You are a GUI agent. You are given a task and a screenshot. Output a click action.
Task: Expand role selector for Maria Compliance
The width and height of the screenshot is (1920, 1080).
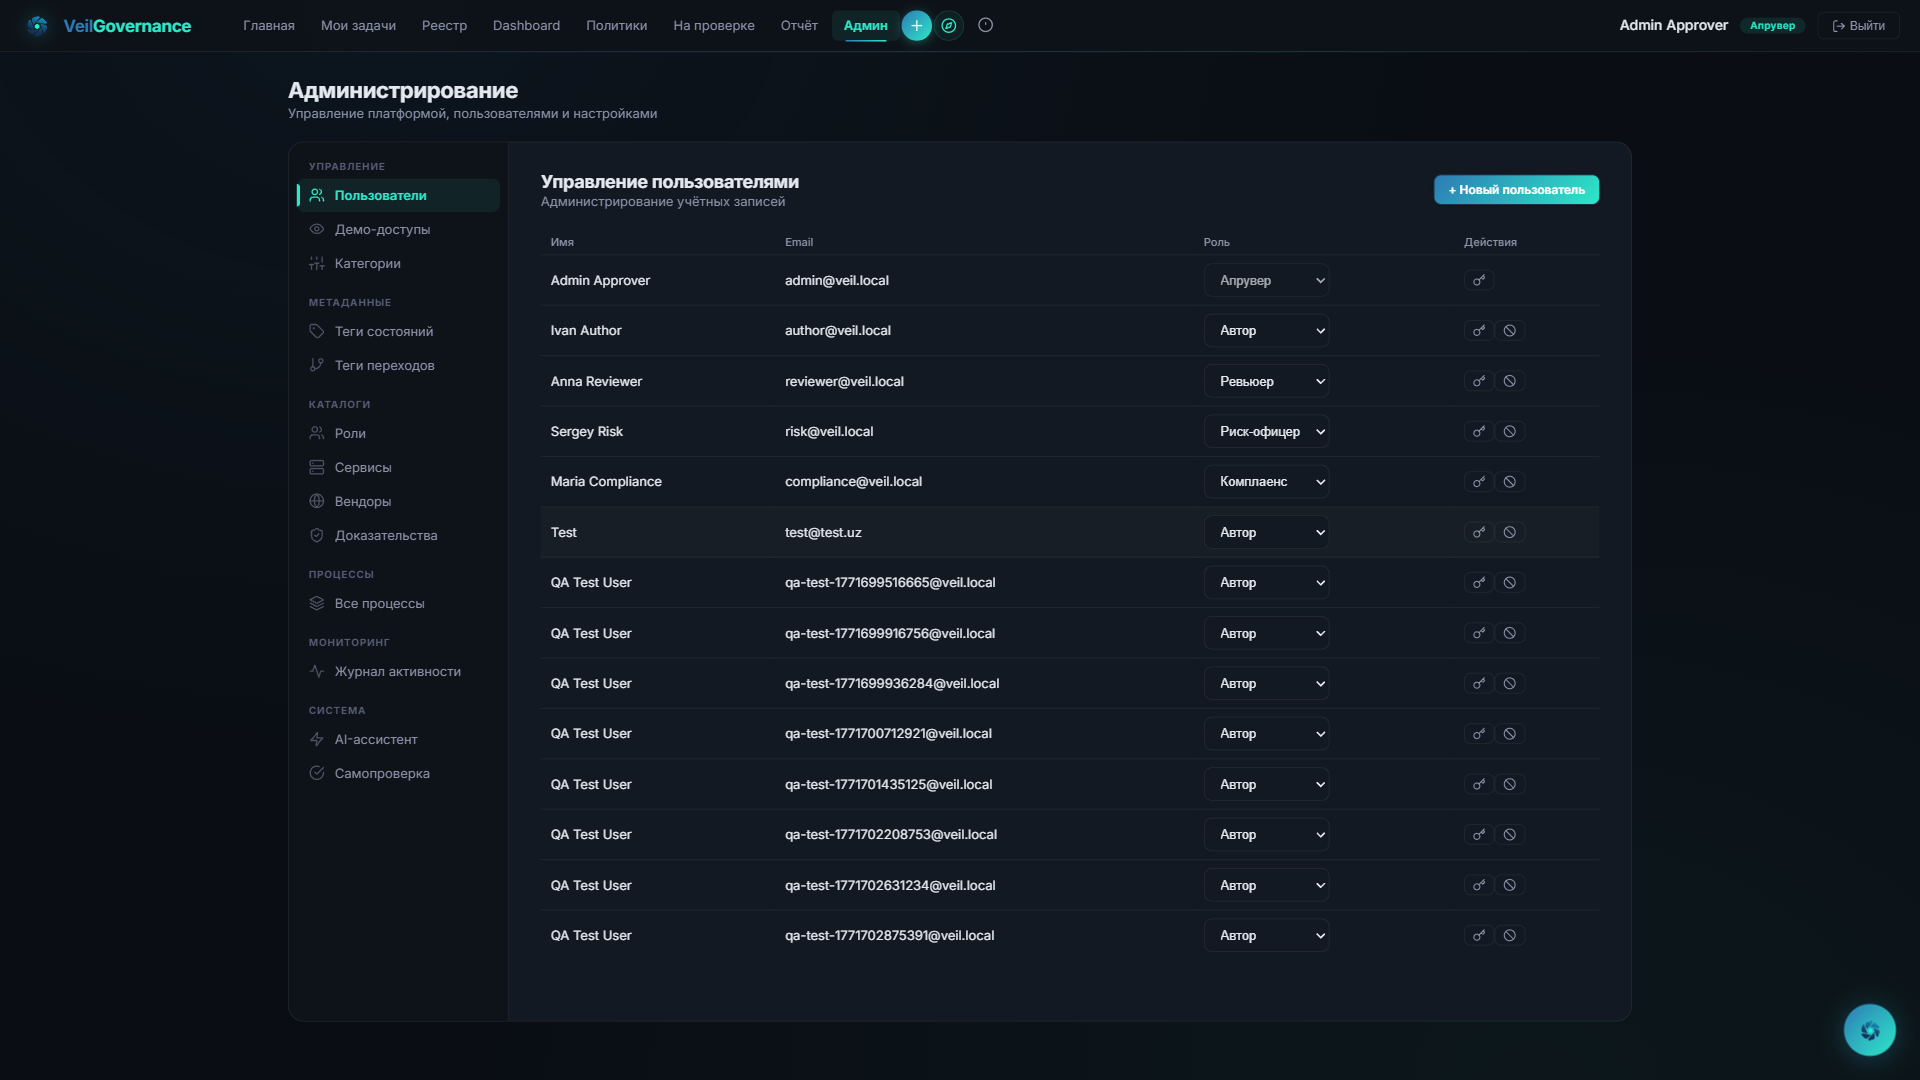pyautogui.click(x=1266, y=482)
